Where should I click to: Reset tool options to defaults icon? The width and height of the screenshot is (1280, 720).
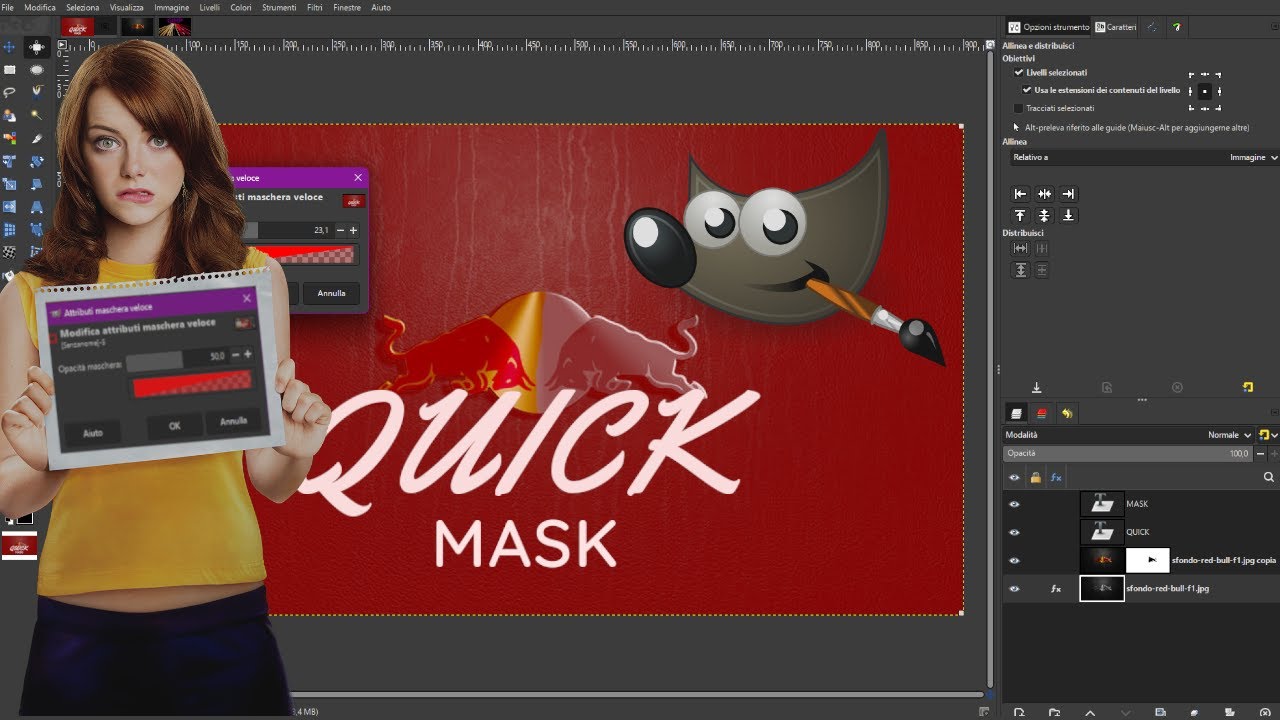pos(1247,387)
